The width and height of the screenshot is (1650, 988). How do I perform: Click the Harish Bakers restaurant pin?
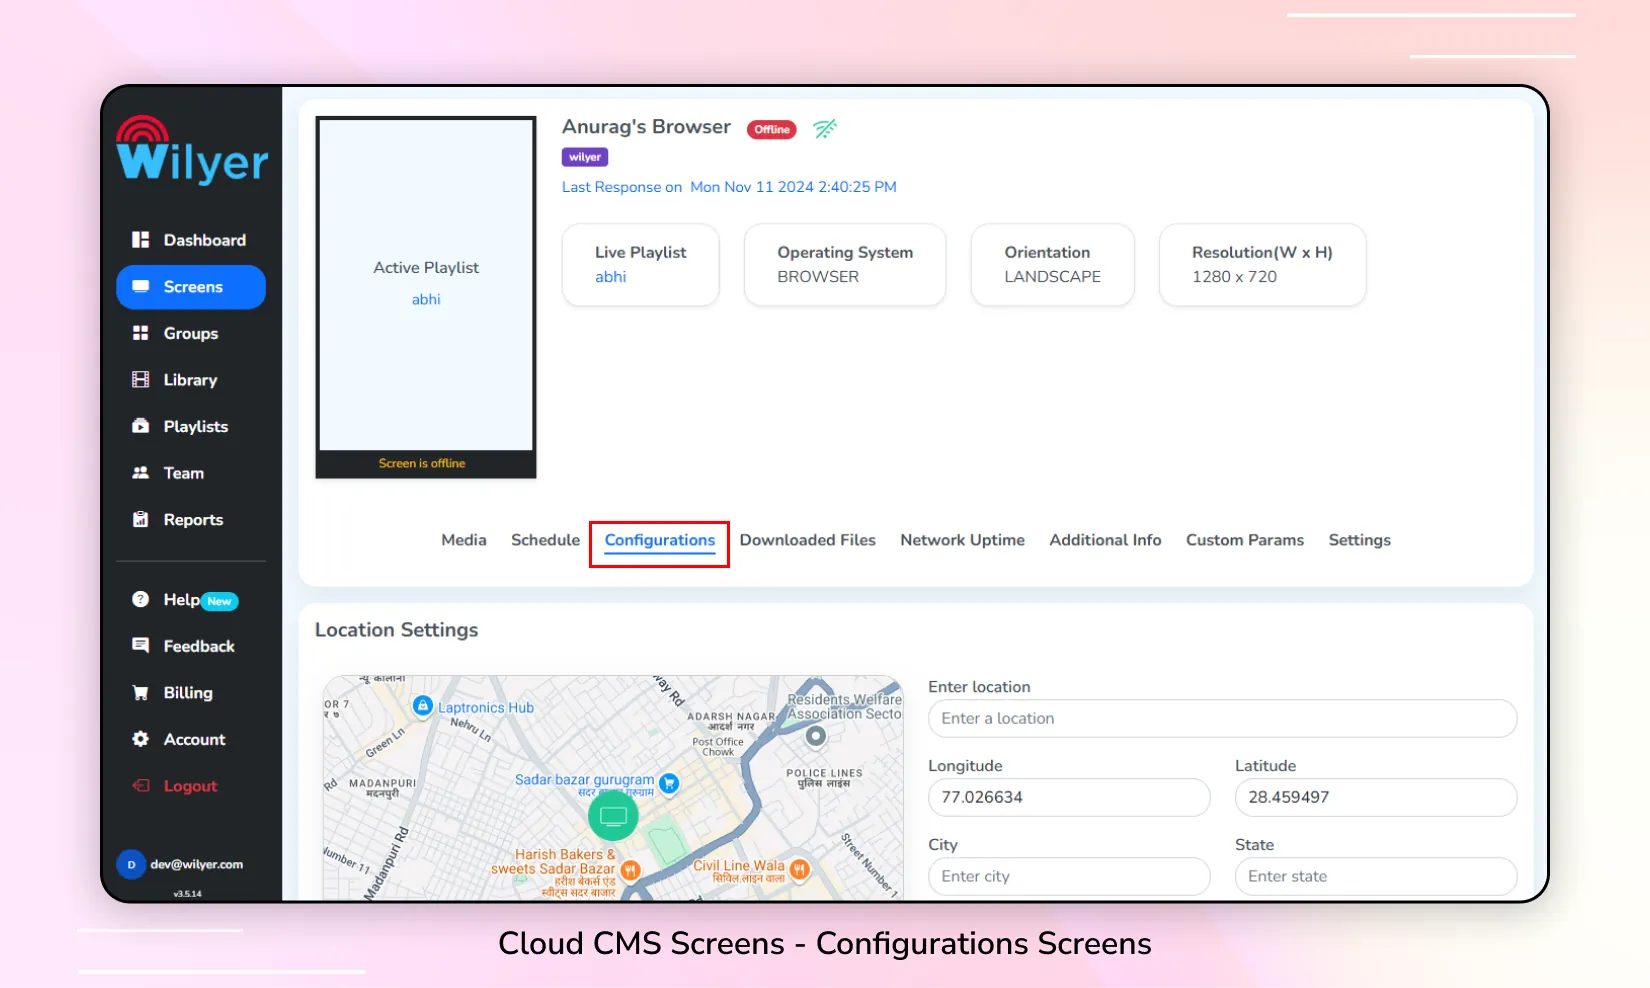point(630,870)
